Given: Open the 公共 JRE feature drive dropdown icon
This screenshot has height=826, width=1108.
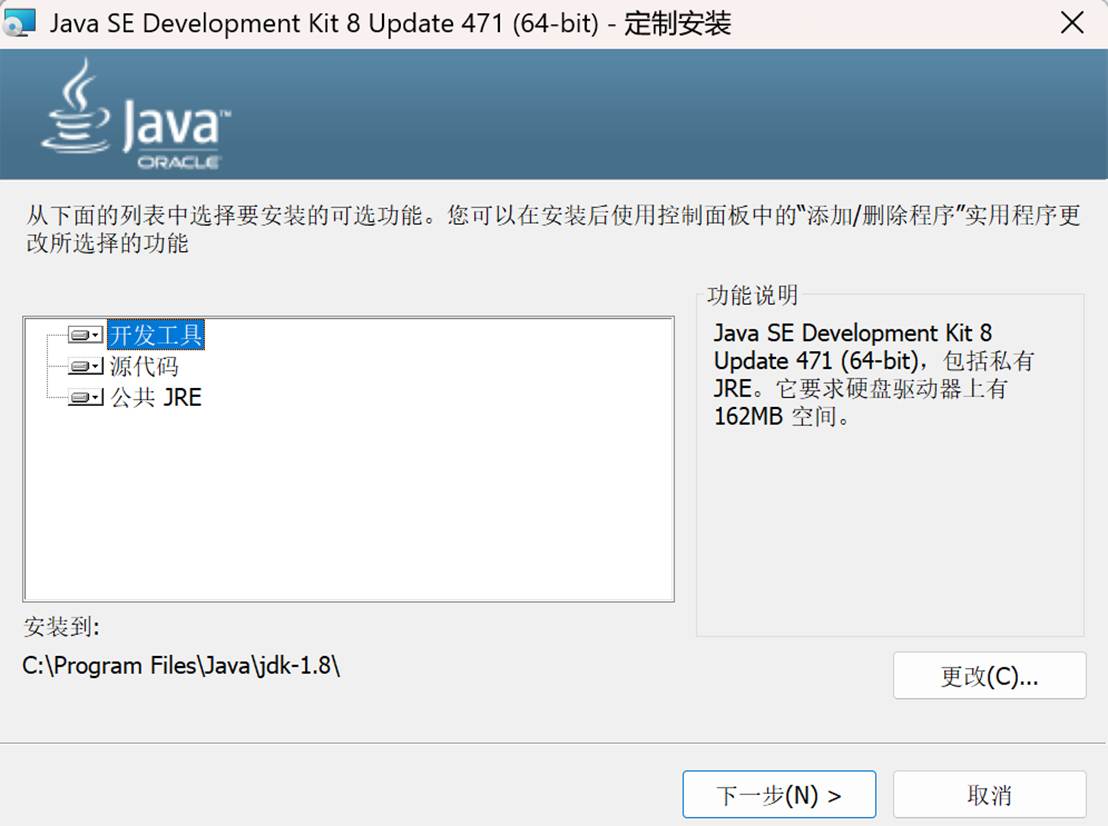Looking at the screenshot, I should [x=86, y=397].
